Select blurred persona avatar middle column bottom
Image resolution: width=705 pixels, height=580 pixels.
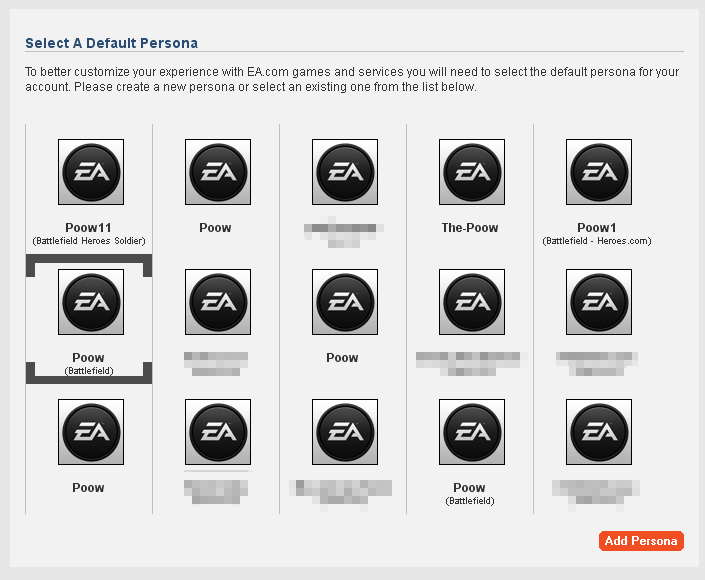pos(345,432)
